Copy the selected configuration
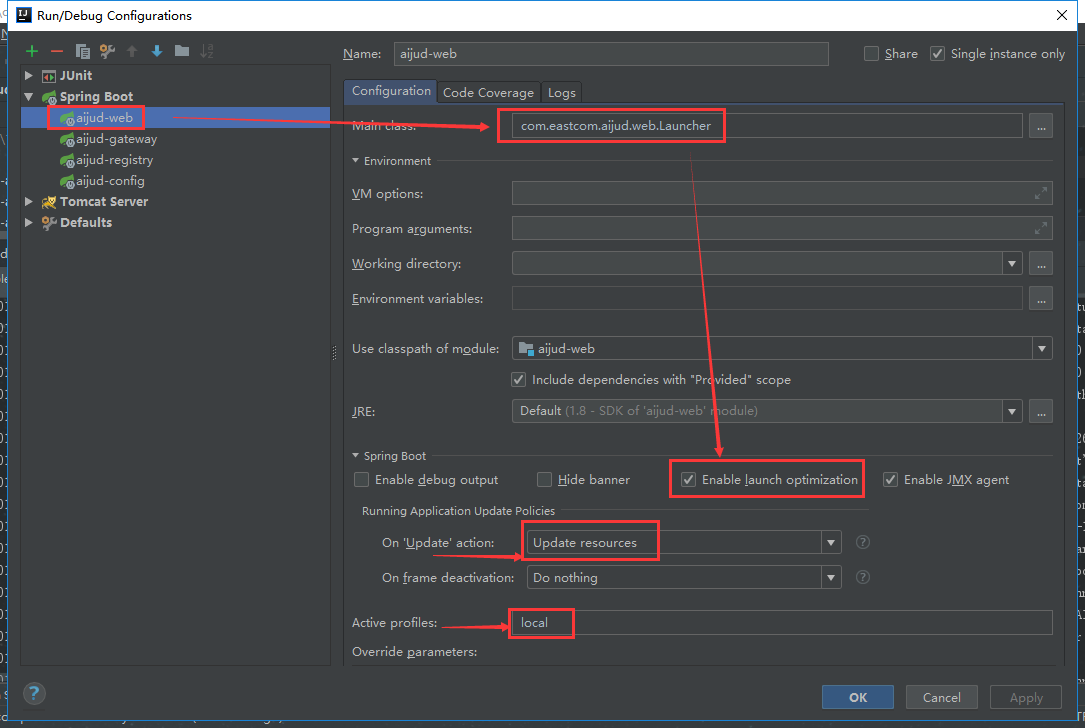Screen dimensions: 1085x728 pyautogui.click(x=82, y=51)
